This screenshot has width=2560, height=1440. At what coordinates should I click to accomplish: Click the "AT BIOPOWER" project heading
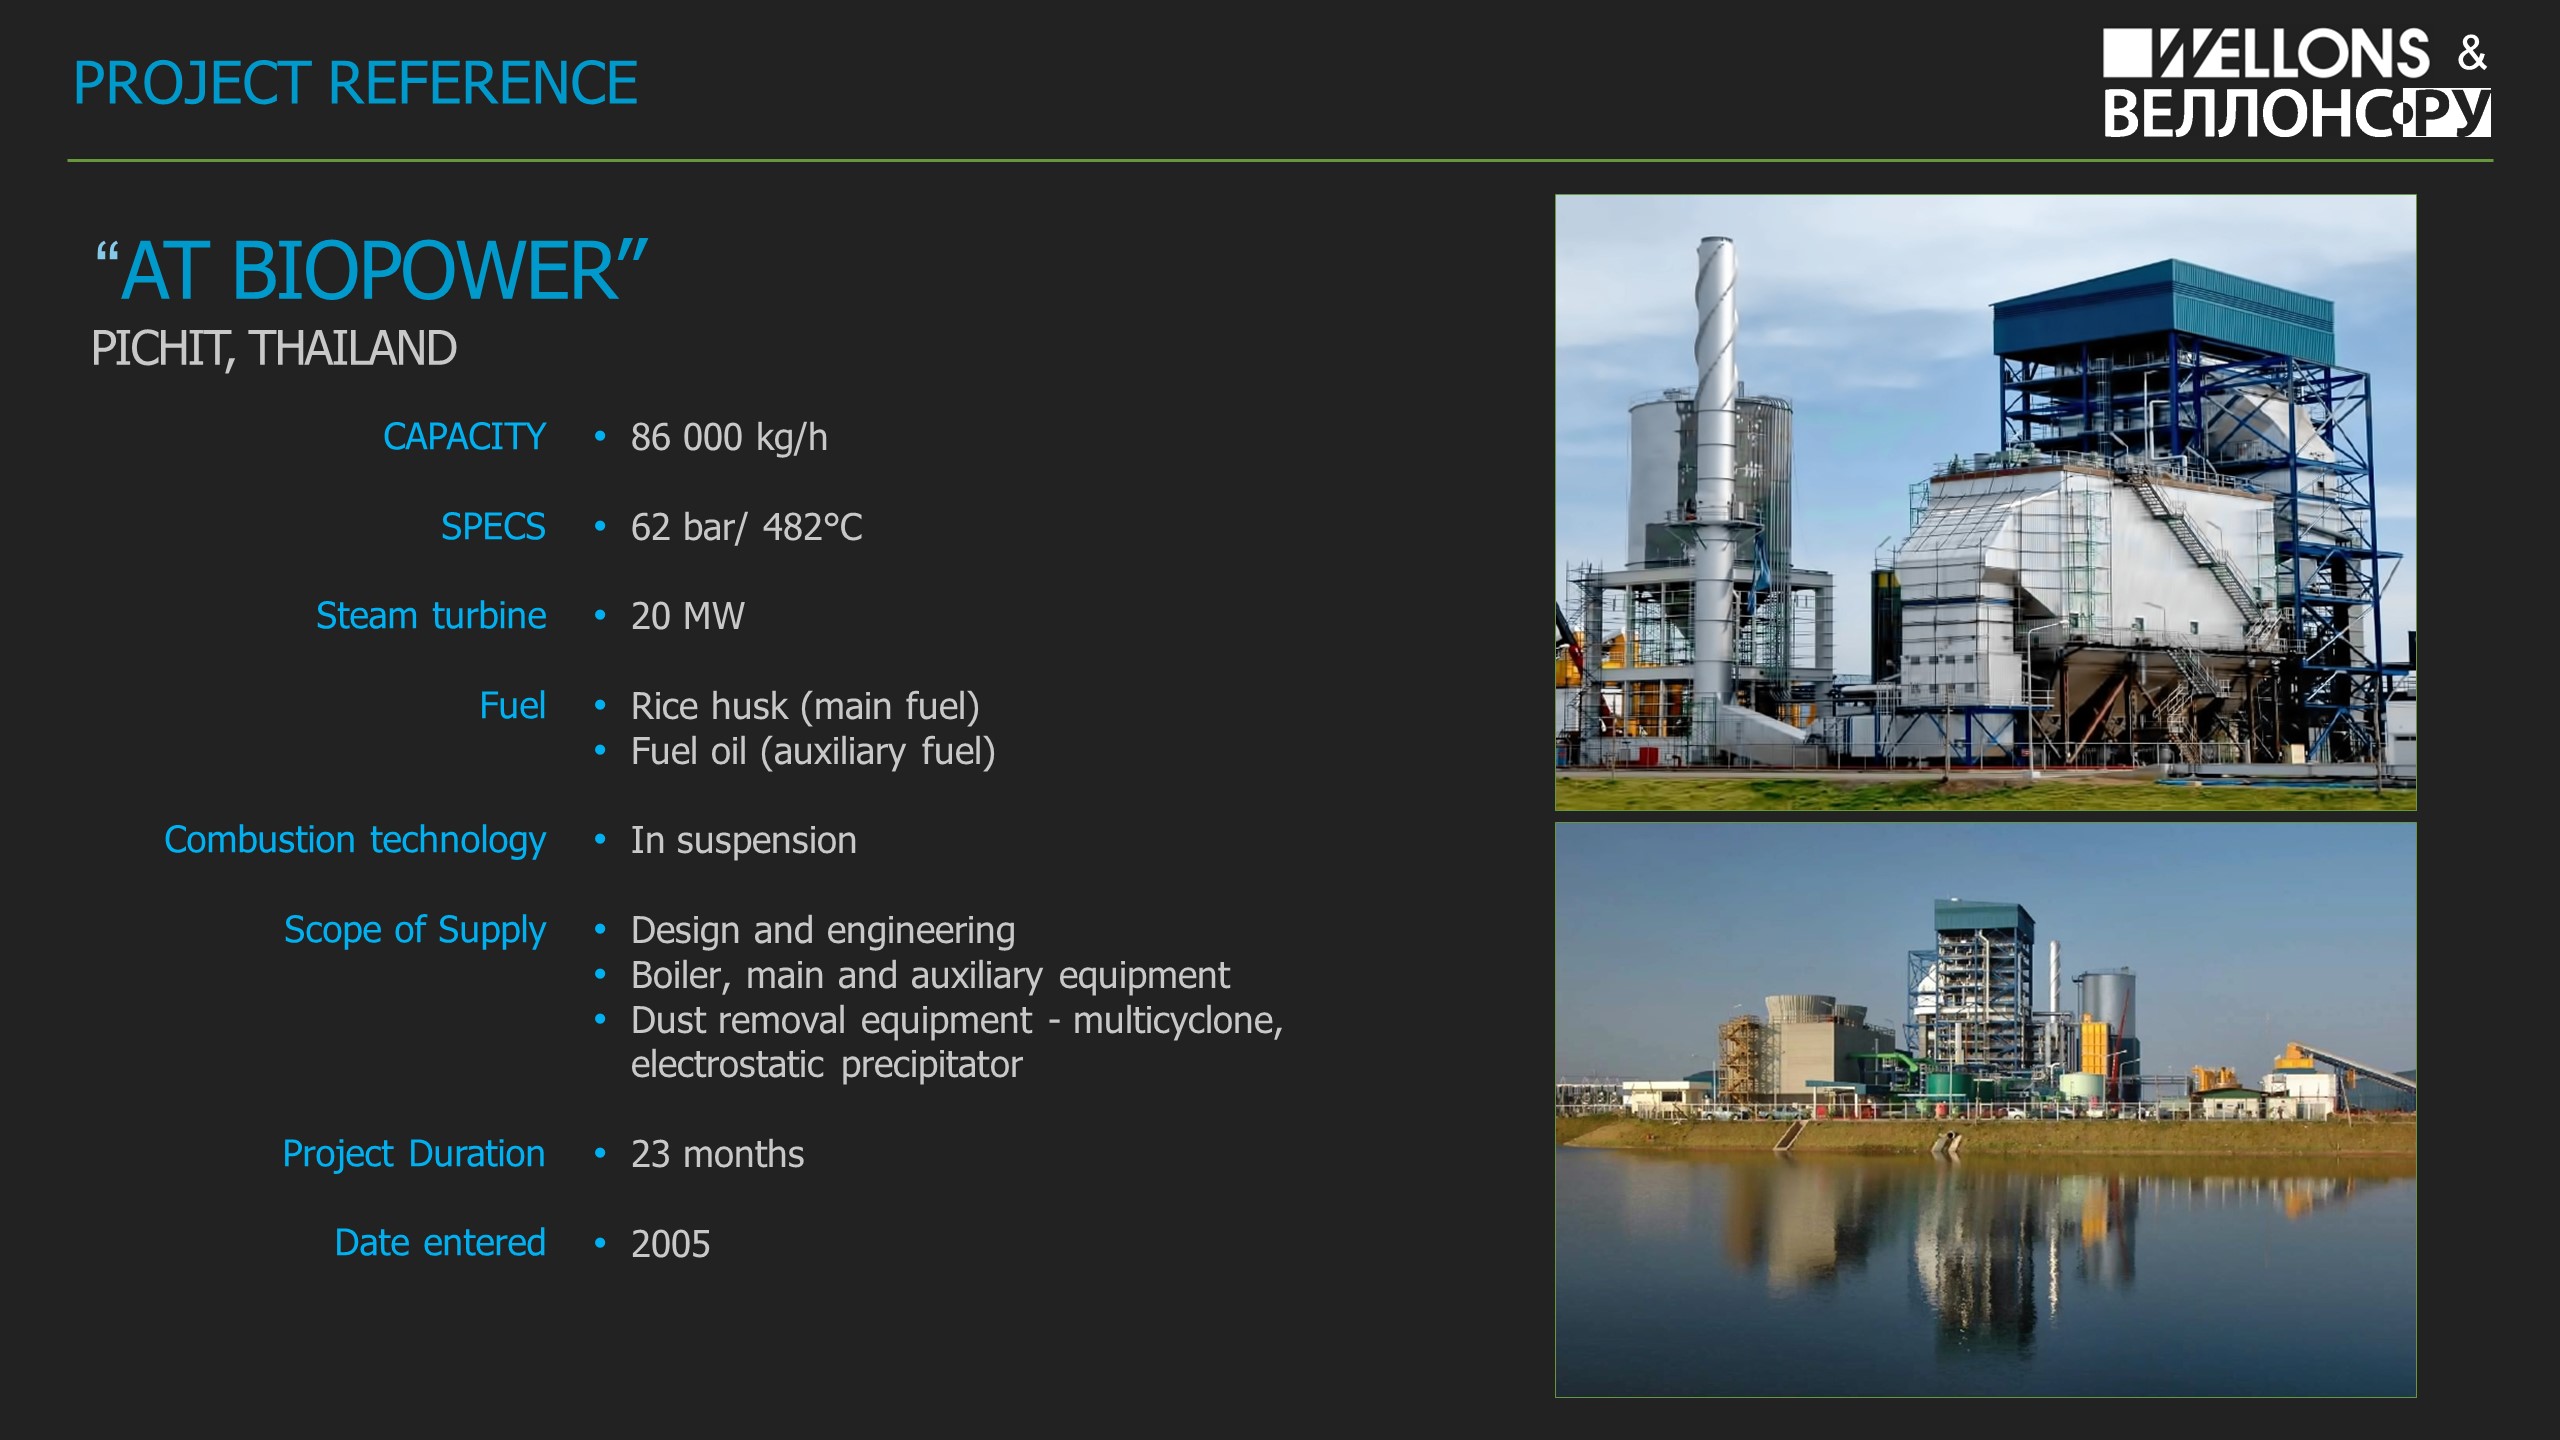(371, 270)
